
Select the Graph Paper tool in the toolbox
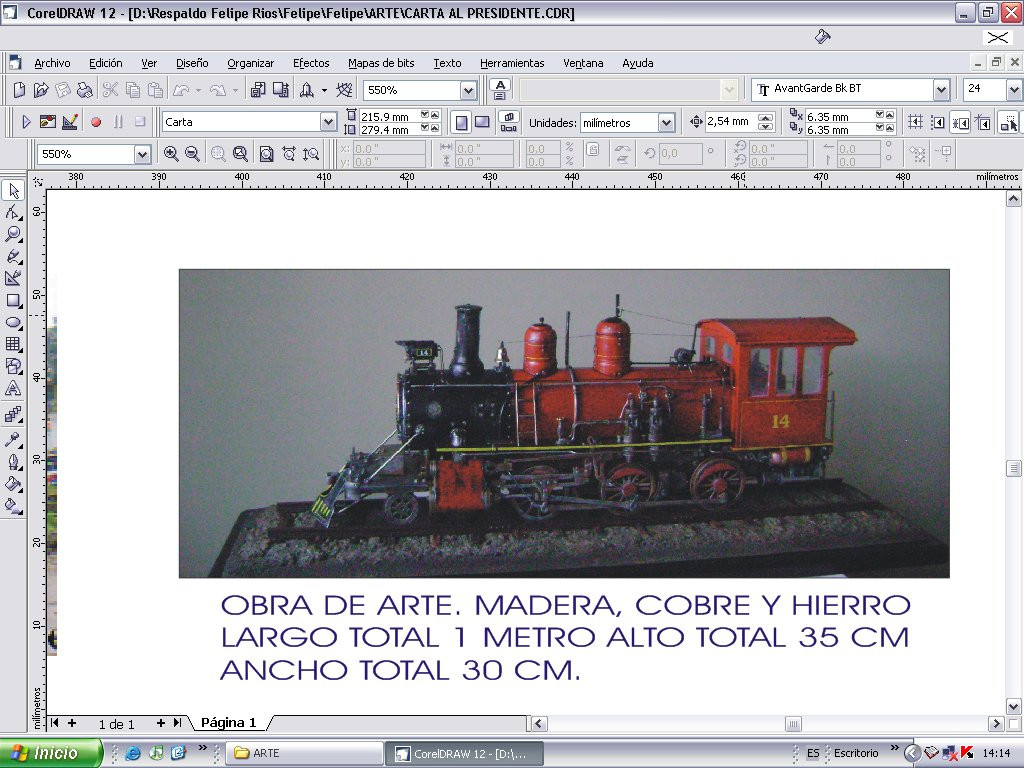pos(13,344)
